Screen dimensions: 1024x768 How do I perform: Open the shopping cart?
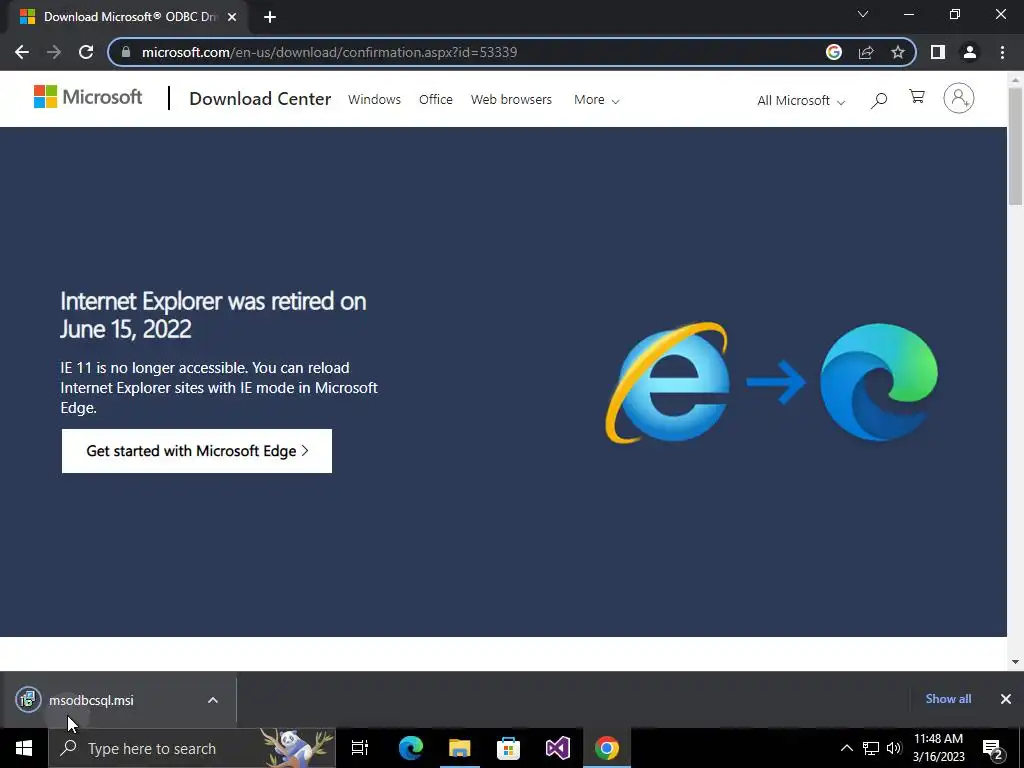click(x=917, y=97)
